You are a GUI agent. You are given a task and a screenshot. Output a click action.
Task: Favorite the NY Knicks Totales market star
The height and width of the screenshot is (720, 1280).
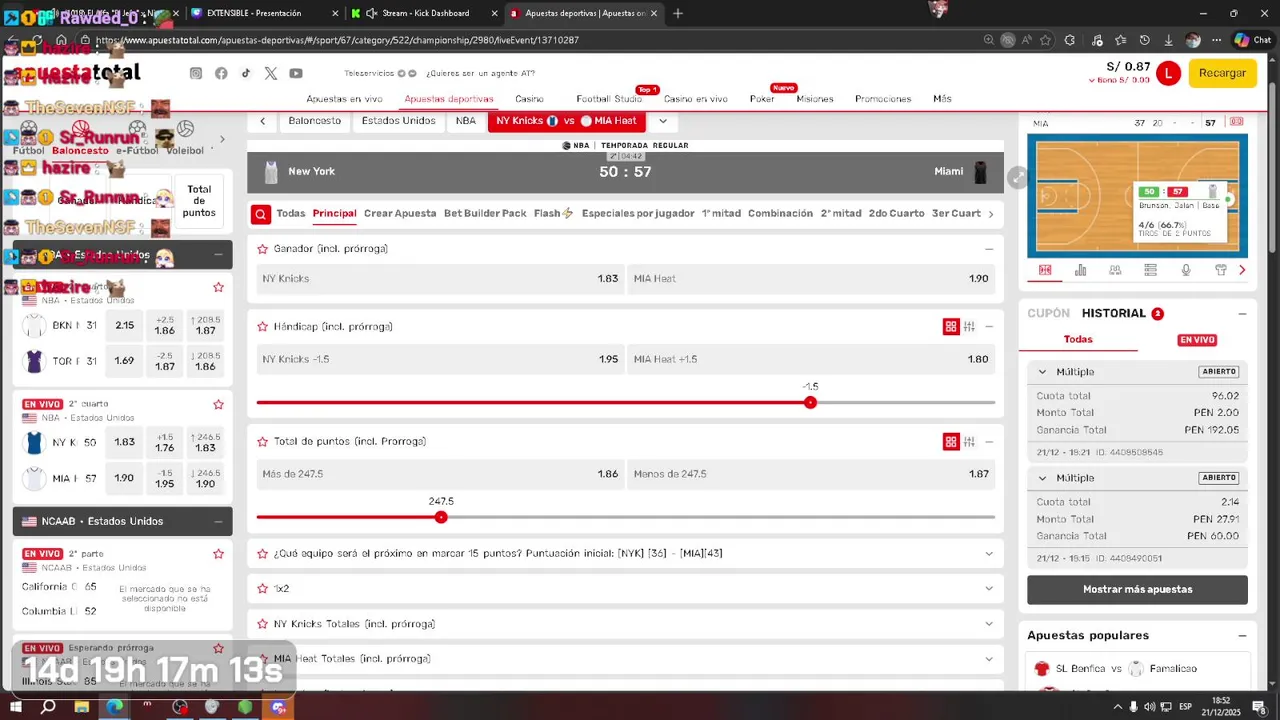coord(263,624)
